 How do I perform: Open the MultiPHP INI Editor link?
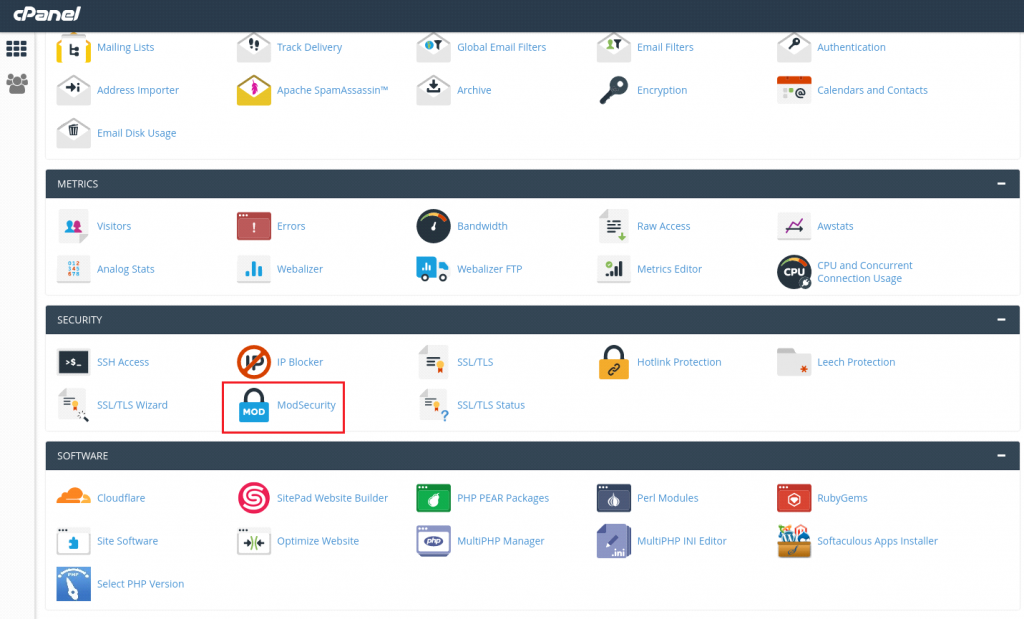click(x=682, y=541)
